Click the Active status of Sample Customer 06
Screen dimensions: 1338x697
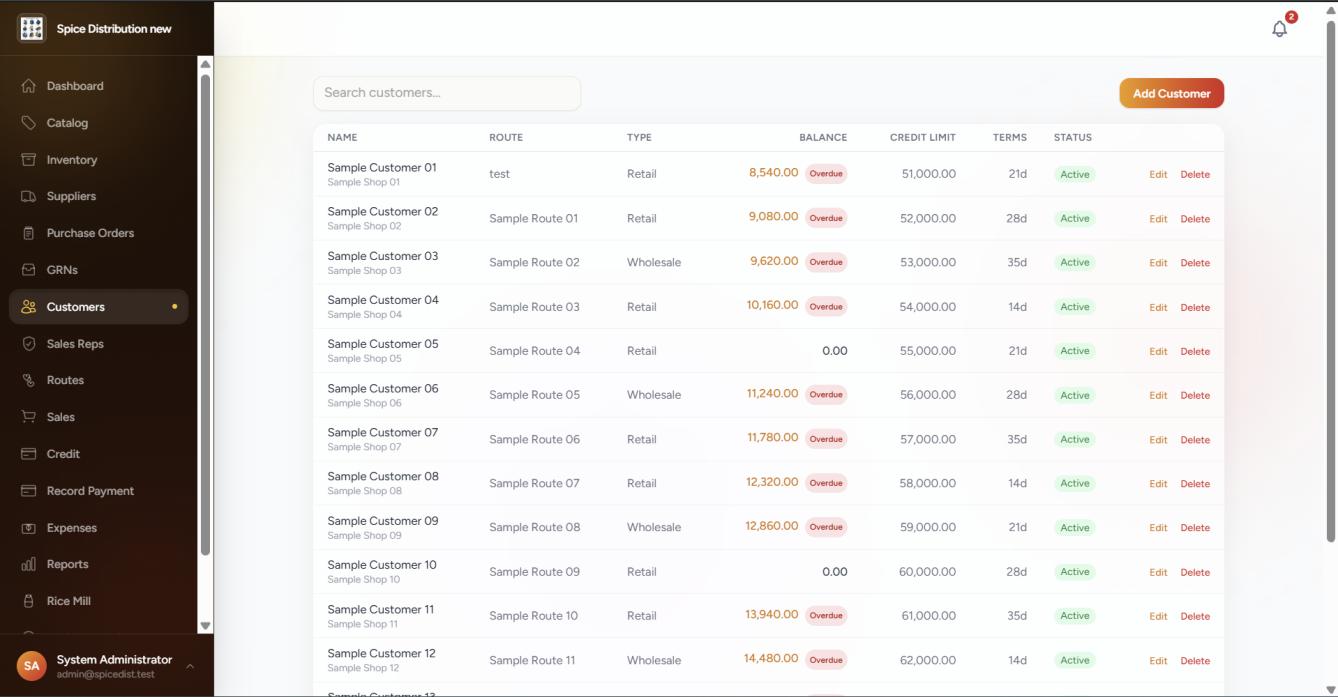point(1075,395)
